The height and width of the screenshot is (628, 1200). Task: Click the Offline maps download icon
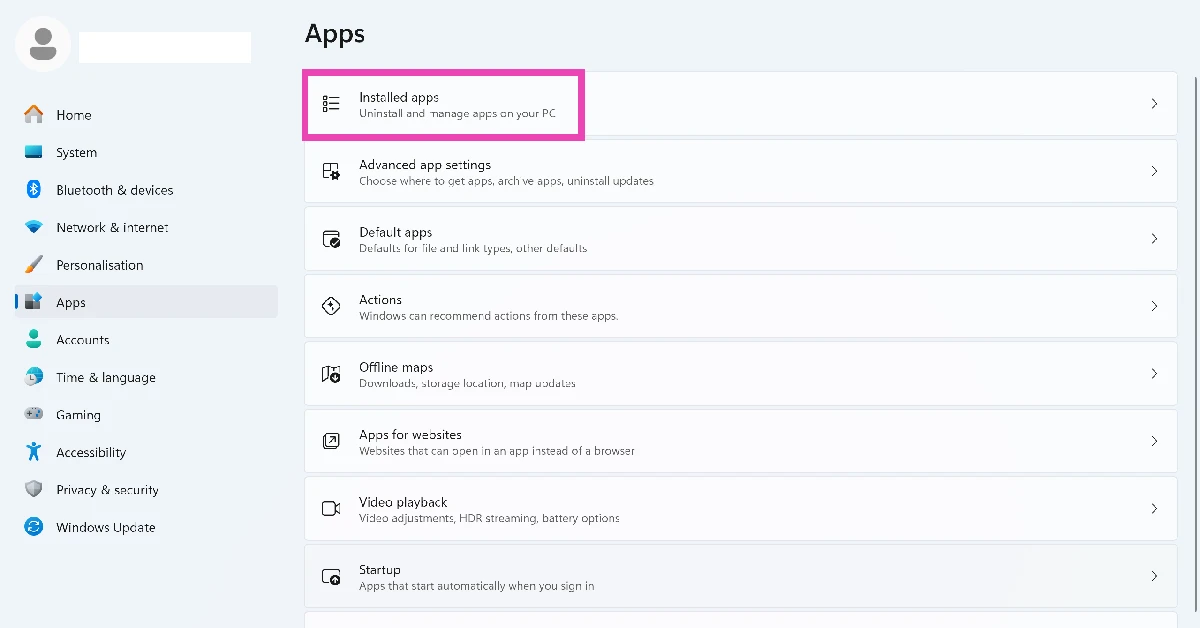click(331, 373)
